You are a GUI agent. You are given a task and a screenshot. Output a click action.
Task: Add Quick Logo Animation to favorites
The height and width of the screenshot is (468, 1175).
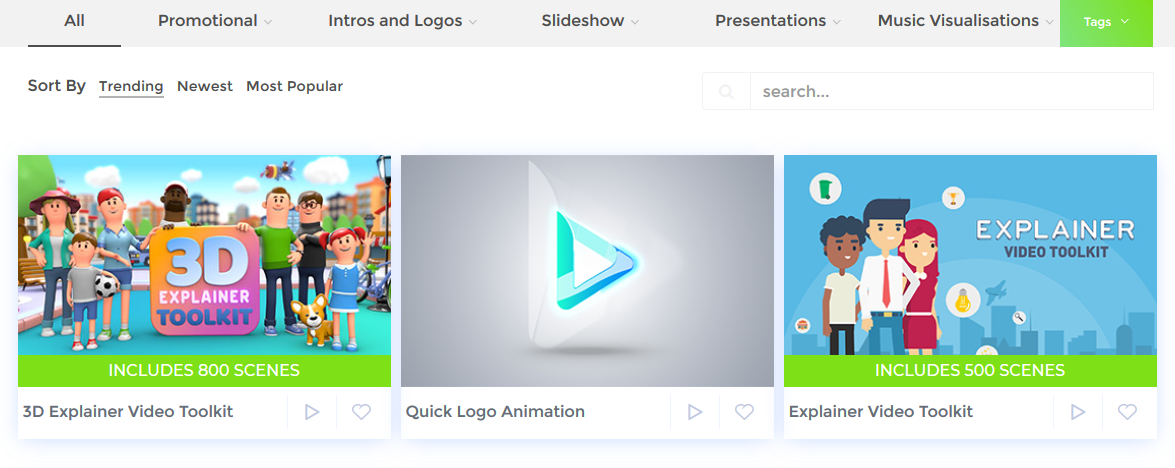click(744, 412)
